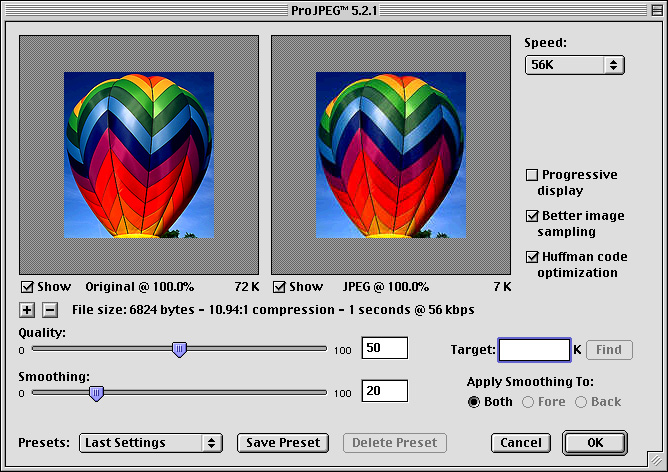This screenshot has width=668, height=472.
Task: Open the Presets Last Settings dropdown
Action: click(x=151, y=442)
